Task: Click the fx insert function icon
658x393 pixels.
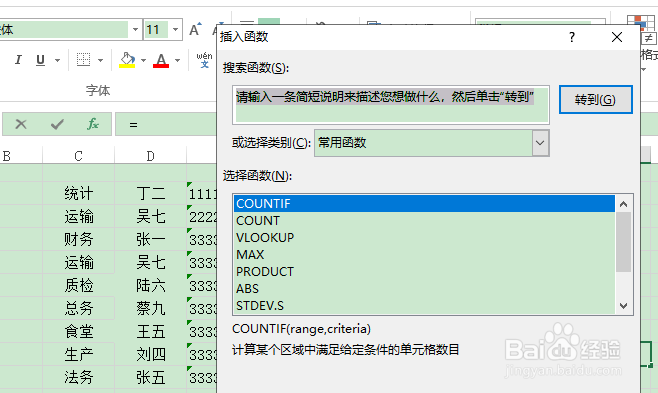Action: point(93,124)
